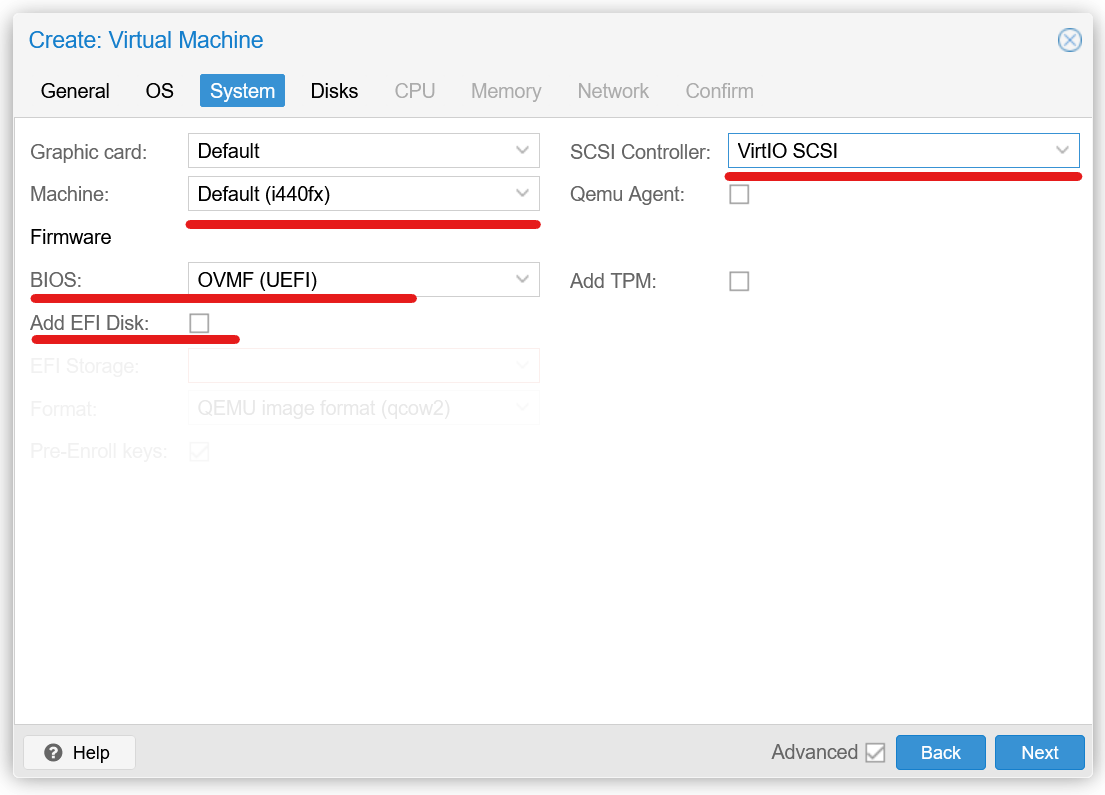Enable the Add TPM checkbox

739,281
